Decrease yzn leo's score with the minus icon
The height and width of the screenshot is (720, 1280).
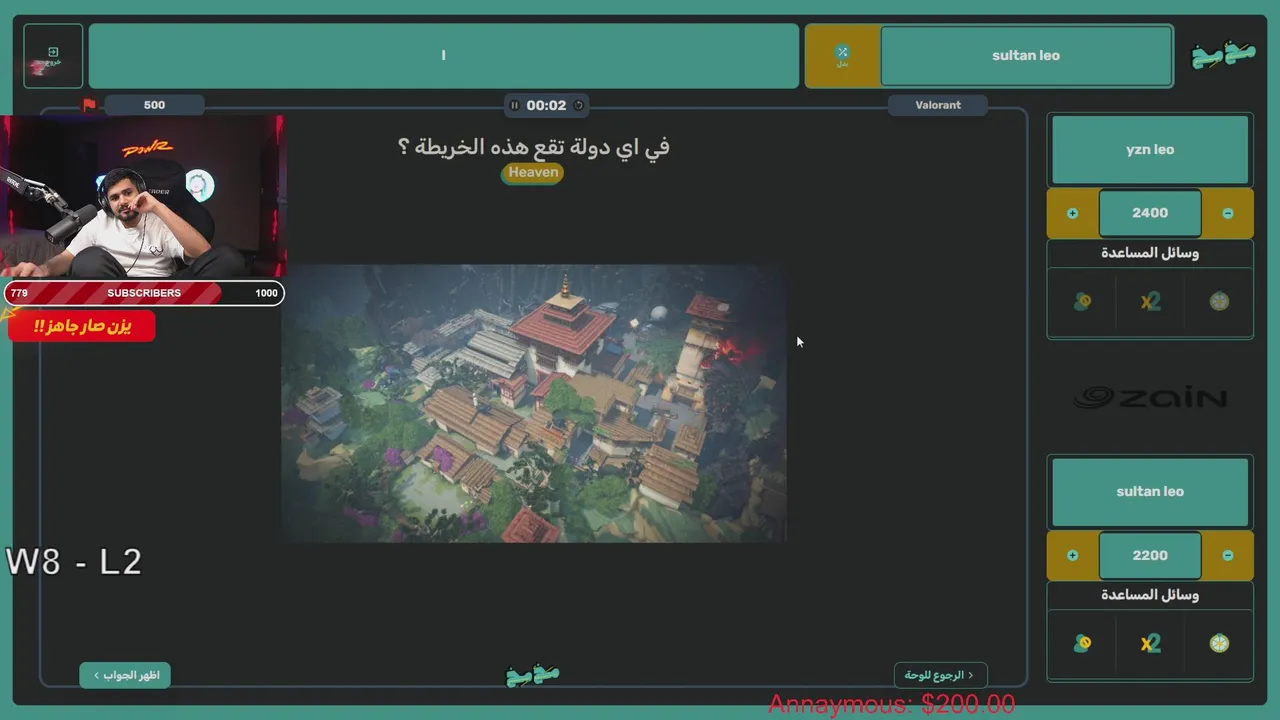1228,213
